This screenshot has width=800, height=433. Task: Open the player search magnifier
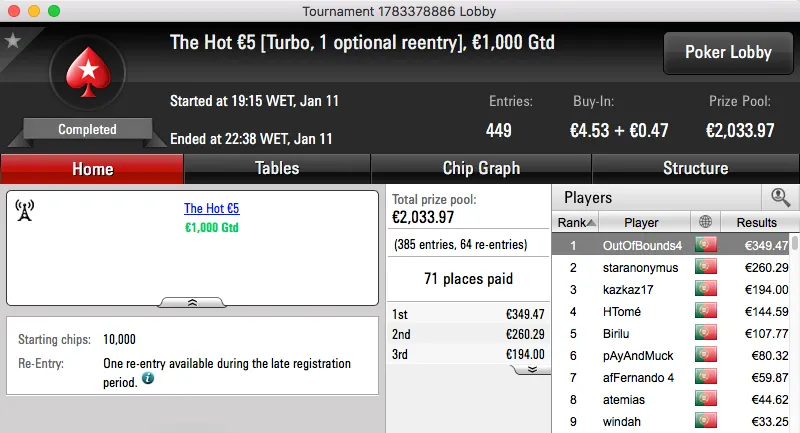780,198
